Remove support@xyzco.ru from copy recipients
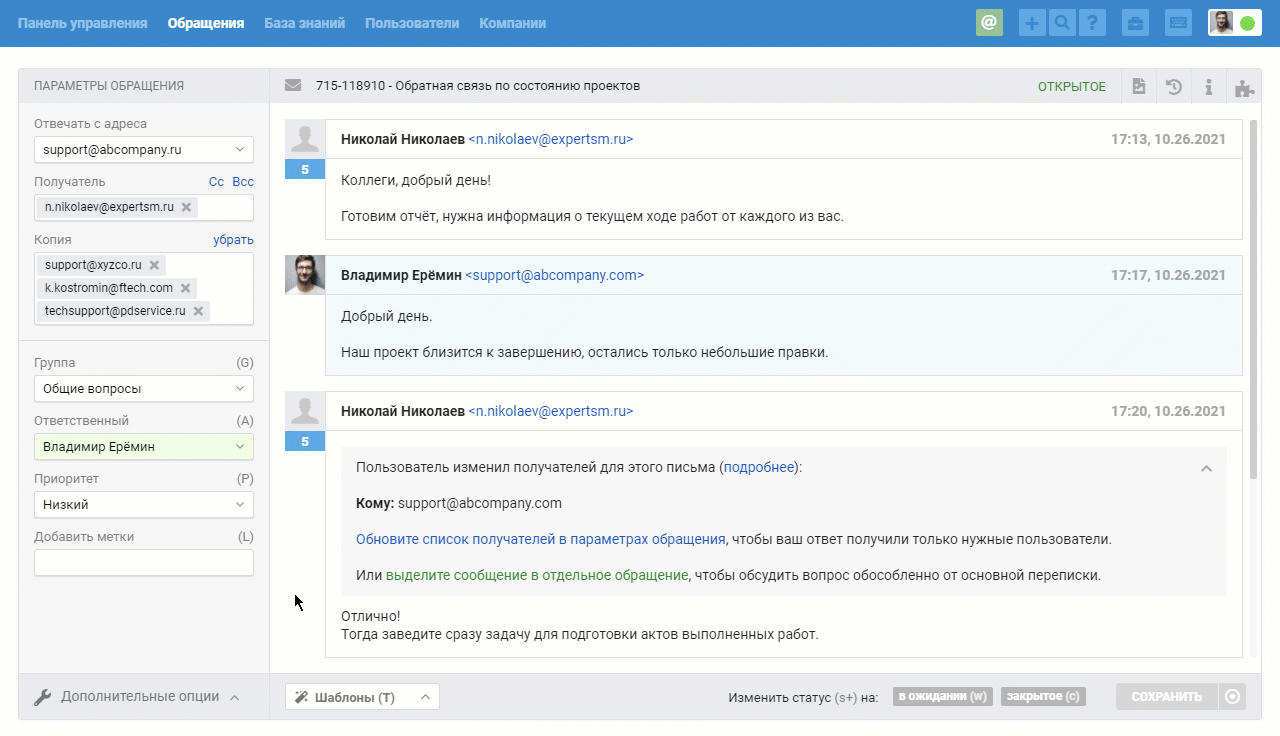This screenshot has height=736, width=1280. pyautogui.click(x=154, y=265)
